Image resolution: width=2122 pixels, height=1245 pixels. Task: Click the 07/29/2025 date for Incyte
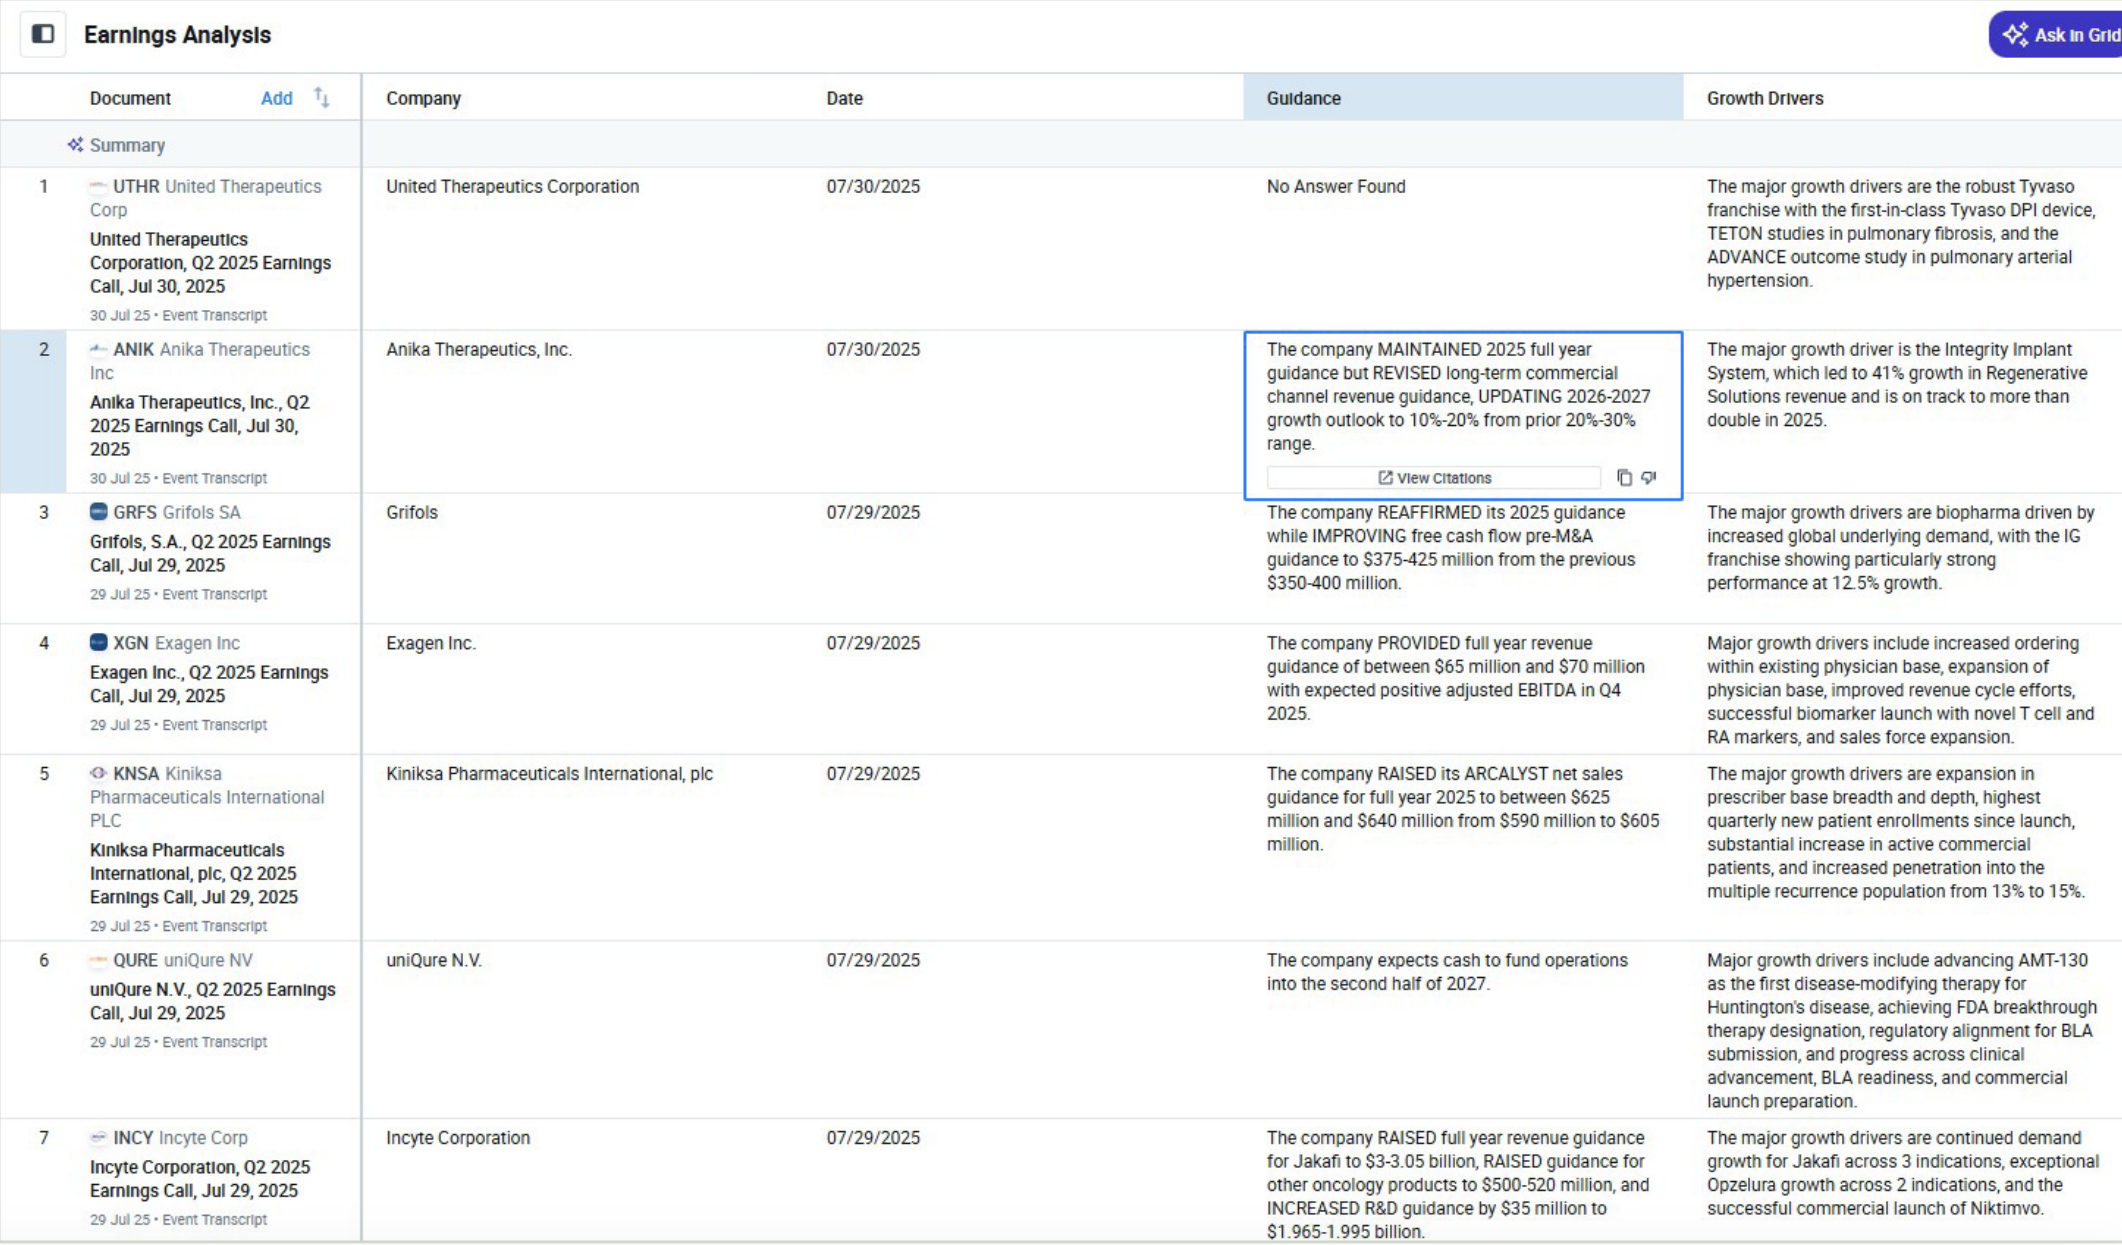click(873, 1138)
